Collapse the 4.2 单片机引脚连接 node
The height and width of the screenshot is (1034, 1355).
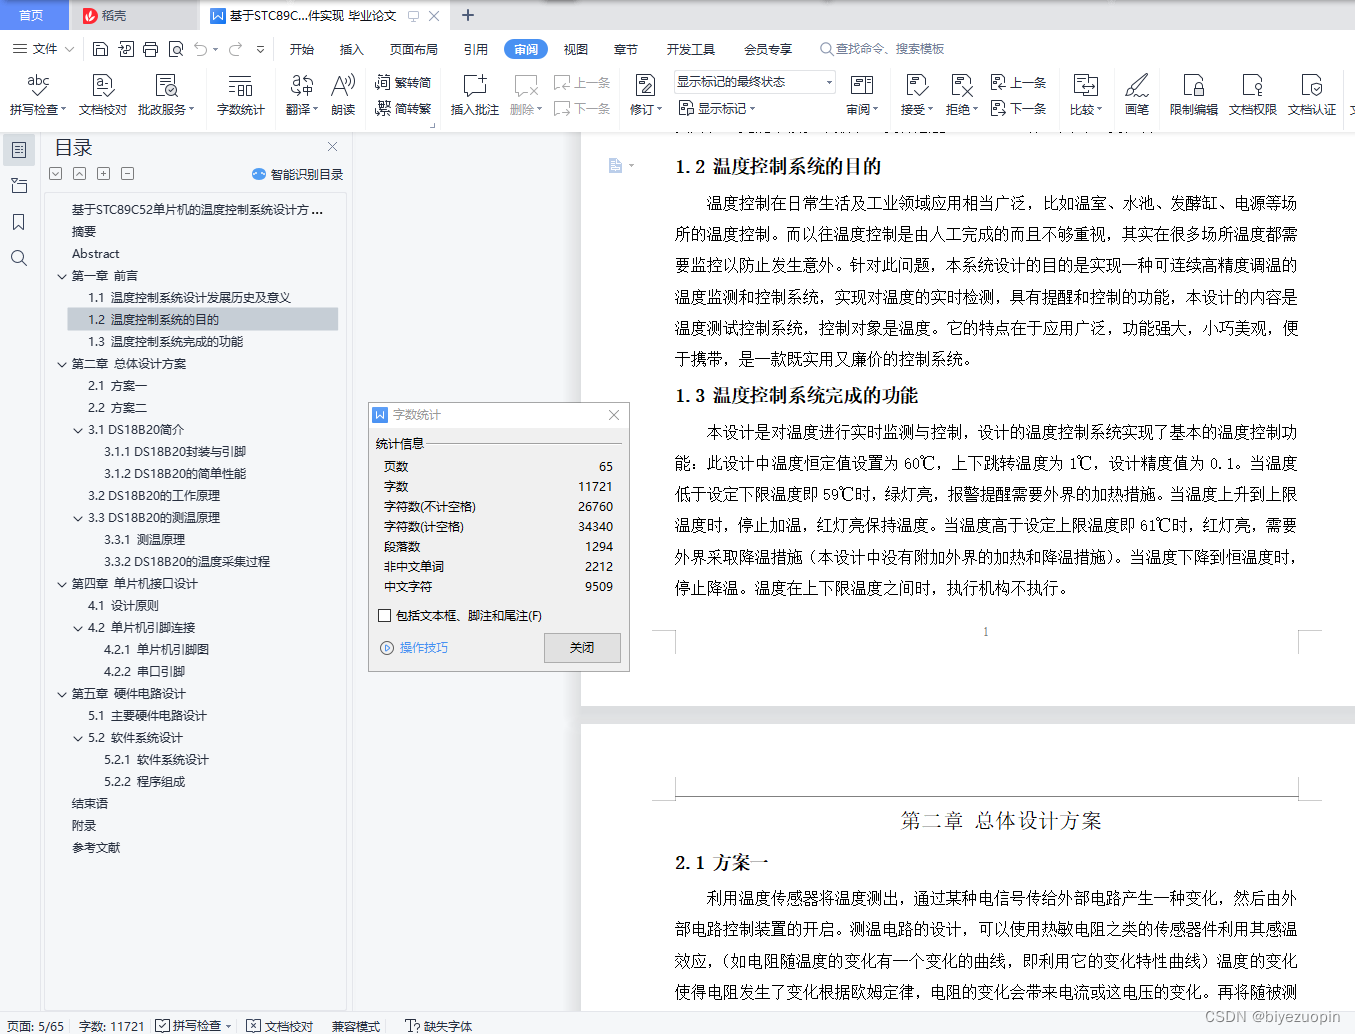(78, 628)
